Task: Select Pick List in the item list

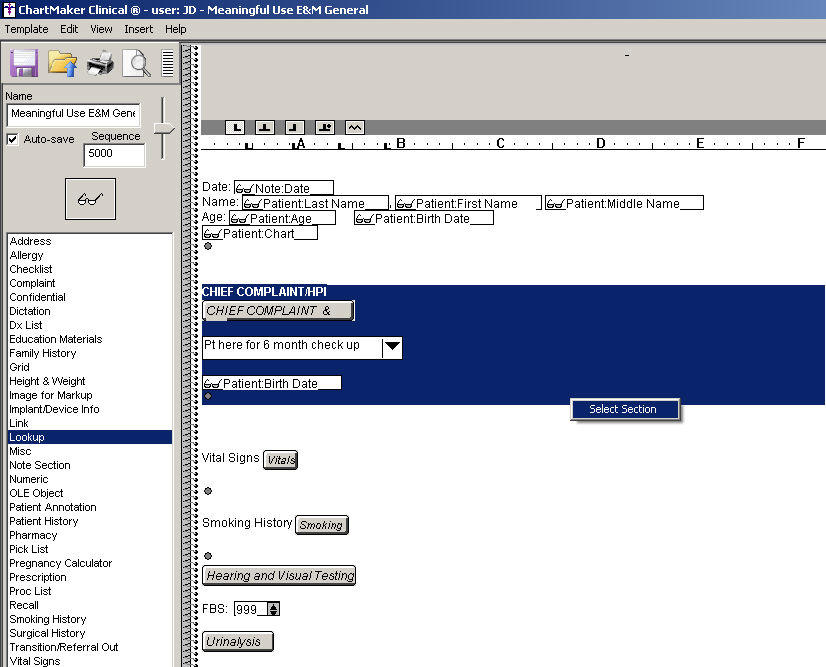Action: tap(29, 549)
